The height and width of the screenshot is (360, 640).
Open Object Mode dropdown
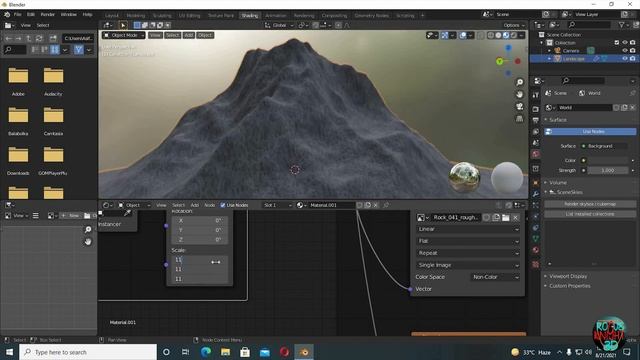coord(124,36)
